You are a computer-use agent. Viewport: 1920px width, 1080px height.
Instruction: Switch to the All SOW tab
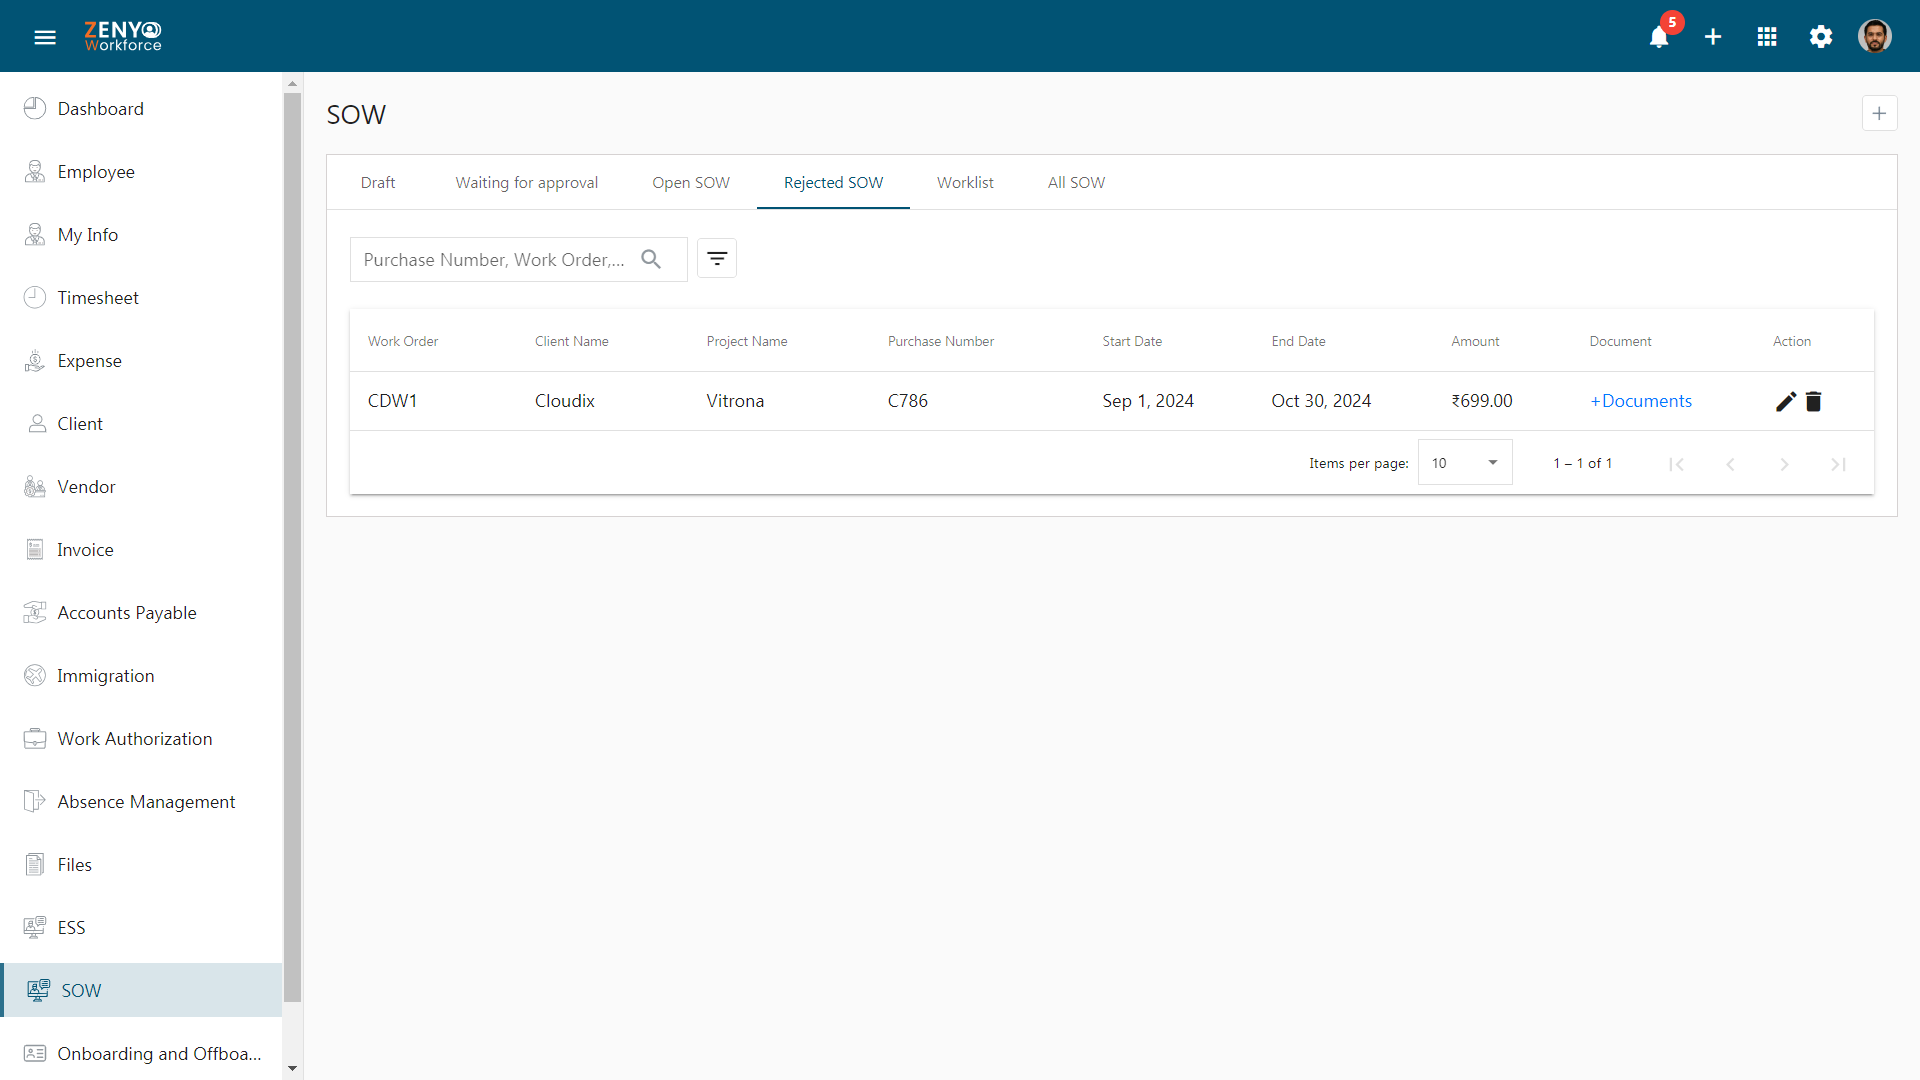pyautogui.click(x=1076, y=182)
